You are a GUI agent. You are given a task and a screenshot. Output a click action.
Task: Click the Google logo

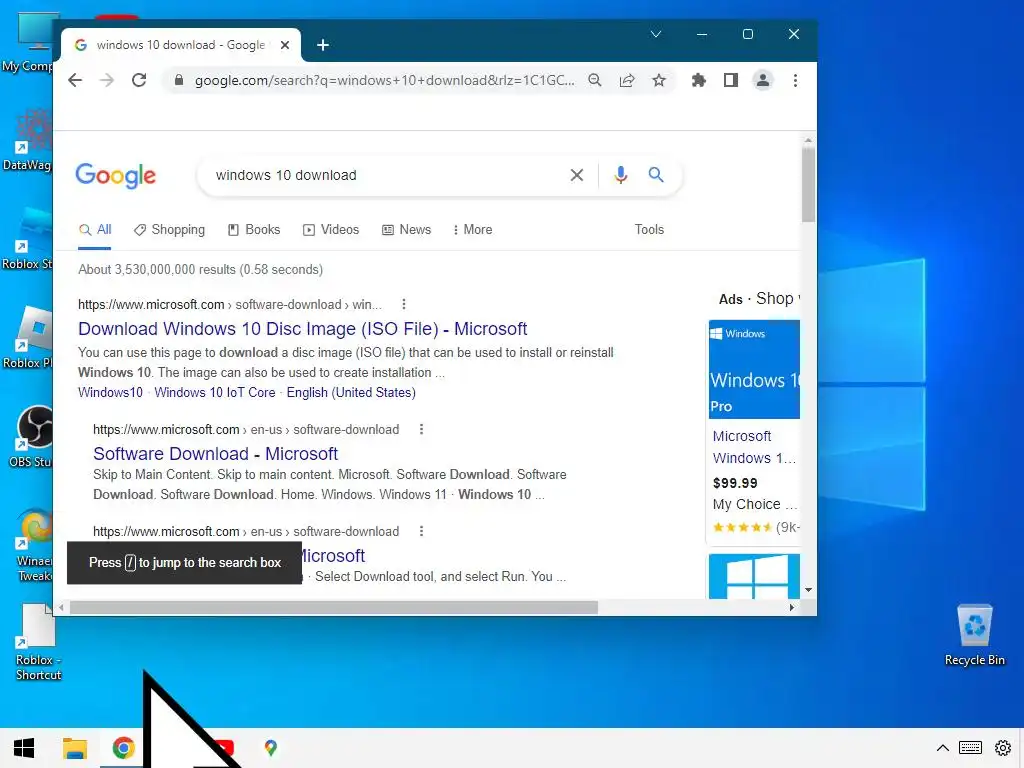[116, 175]
